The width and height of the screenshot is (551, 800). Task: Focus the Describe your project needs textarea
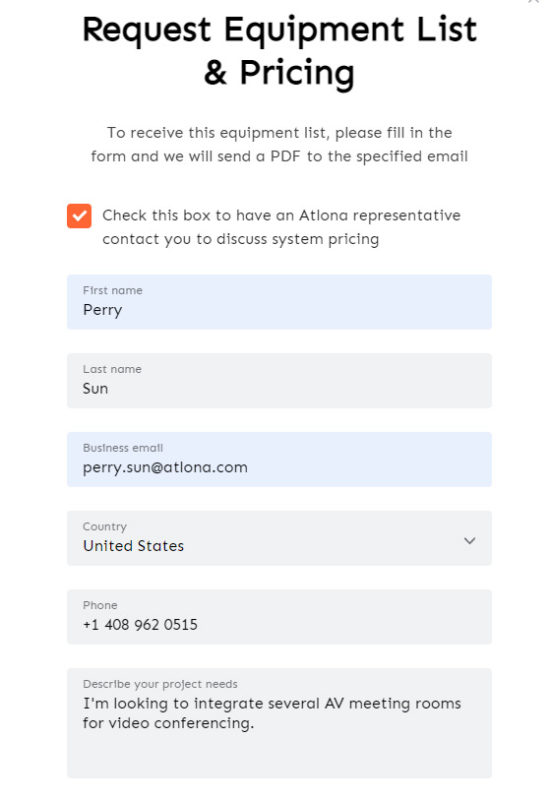(279, 722)
